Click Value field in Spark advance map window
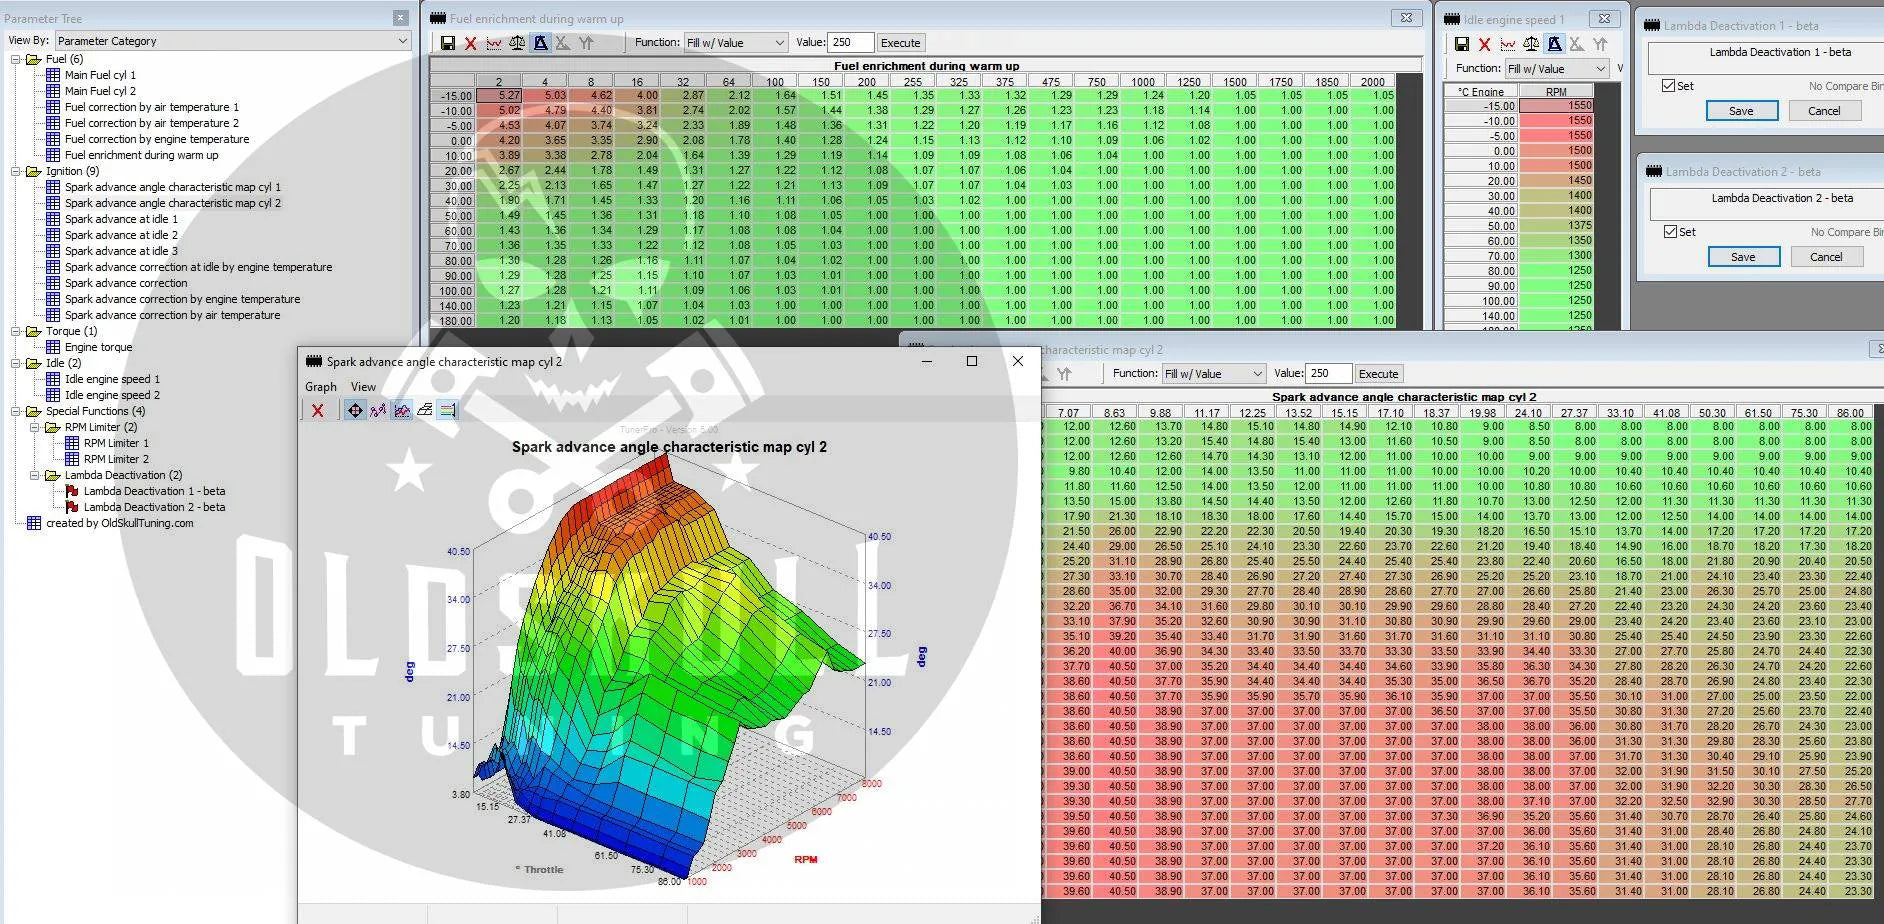Image resolution: width=1884 pixels, height=924 pixels. point(1327,374)
